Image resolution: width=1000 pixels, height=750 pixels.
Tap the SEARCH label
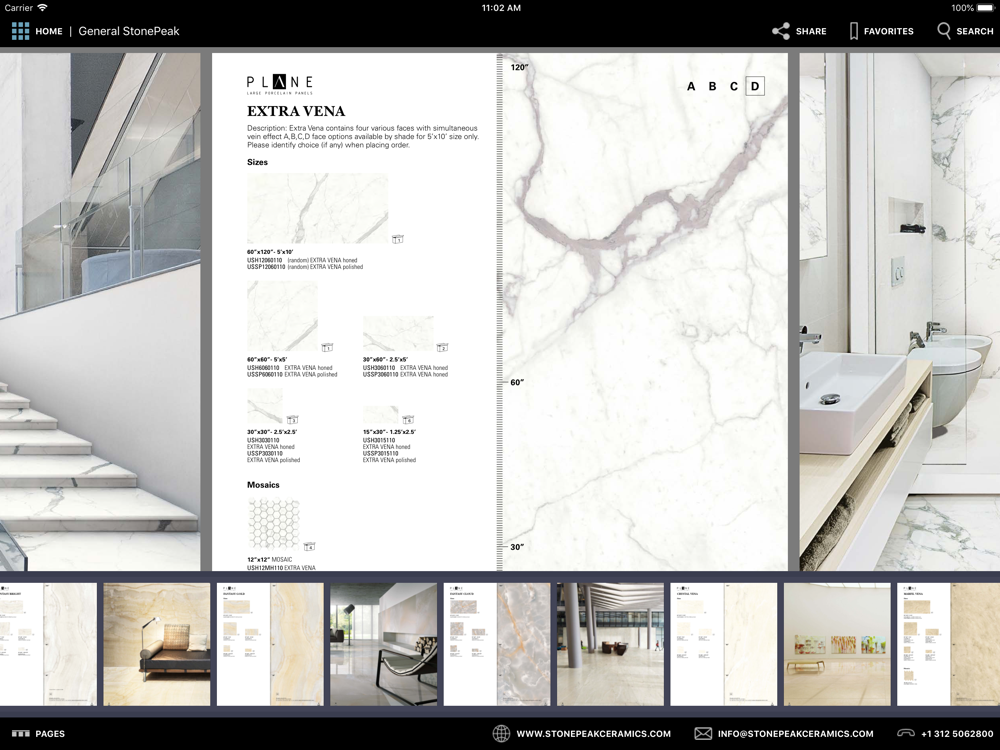click(x=974, y=31)
